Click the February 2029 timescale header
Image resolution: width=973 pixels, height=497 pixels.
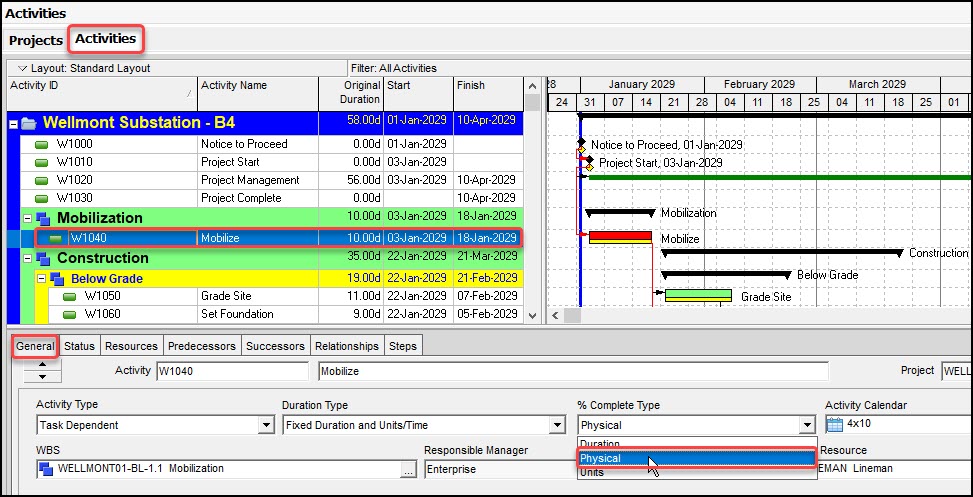760,84
